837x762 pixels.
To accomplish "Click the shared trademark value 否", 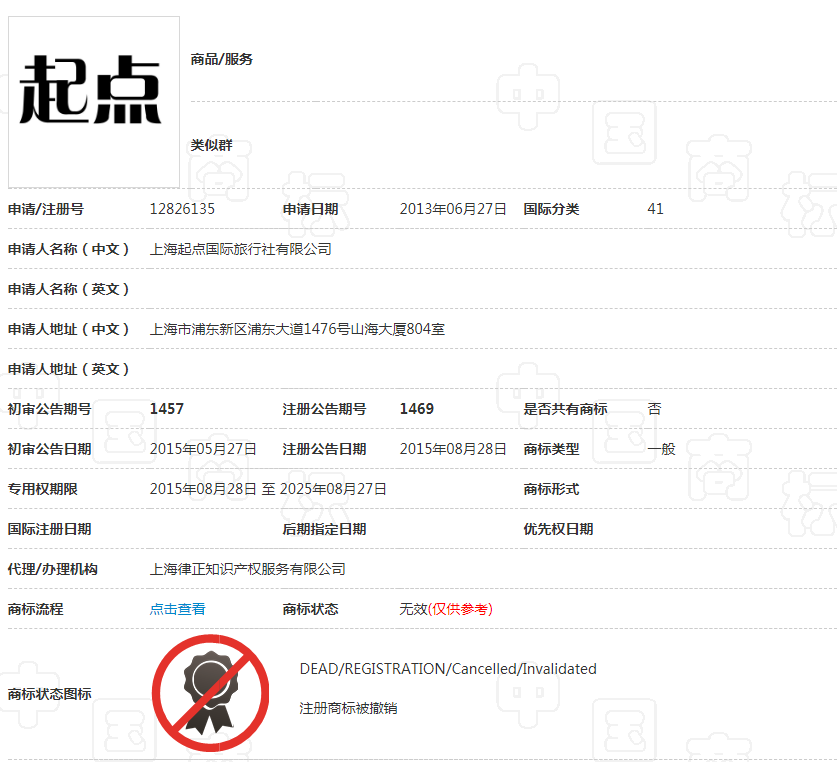I will [x=654, y=409].
